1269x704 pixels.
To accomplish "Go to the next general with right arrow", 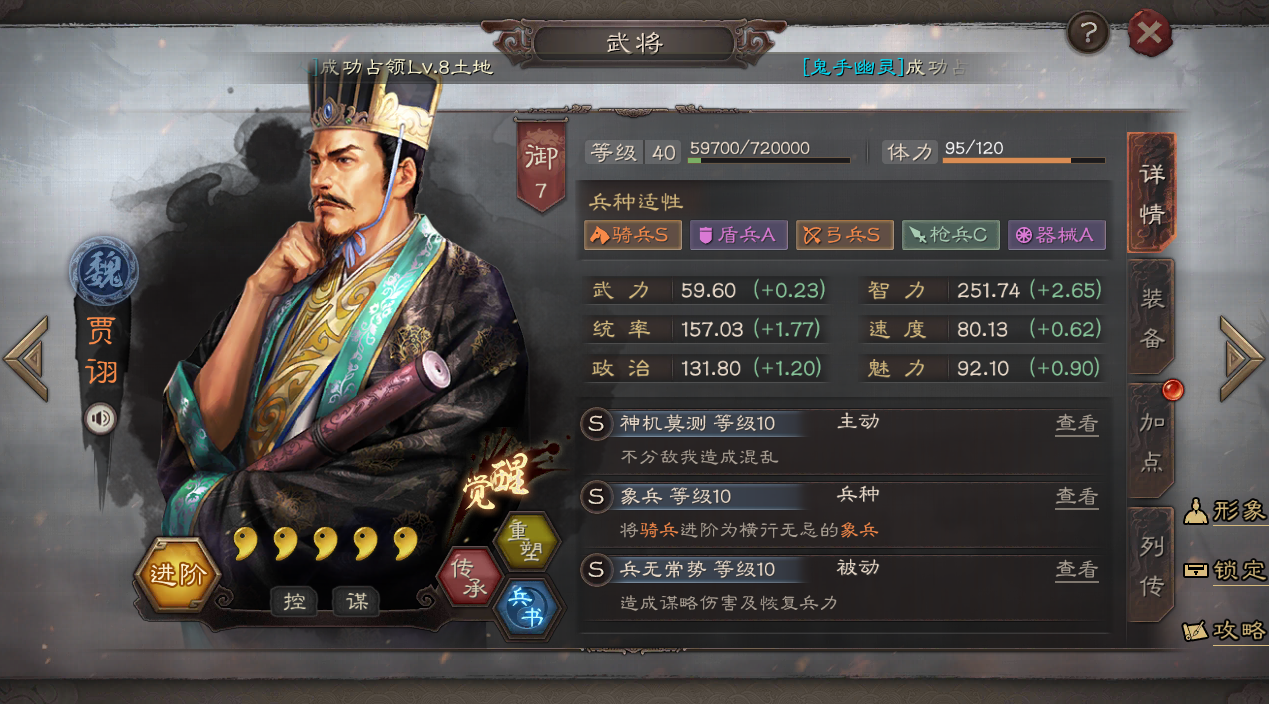I will pyautogui.click(x=1242, y=358).
